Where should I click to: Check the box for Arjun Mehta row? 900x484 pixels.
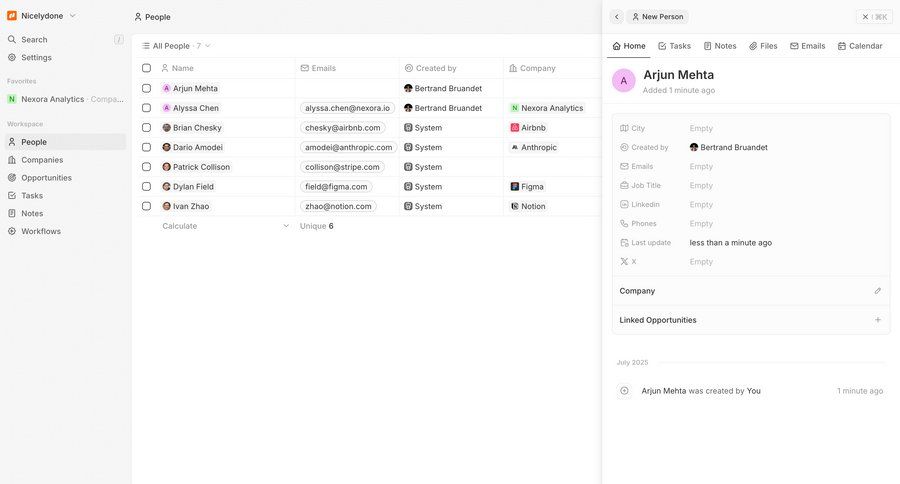146,88
